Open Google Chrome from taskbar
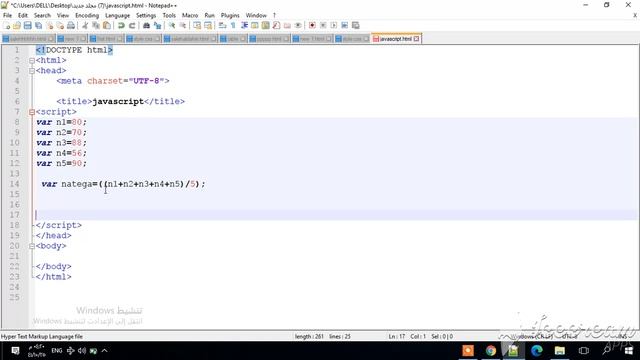Screen dimensions: 640x360 coord(491,351)
